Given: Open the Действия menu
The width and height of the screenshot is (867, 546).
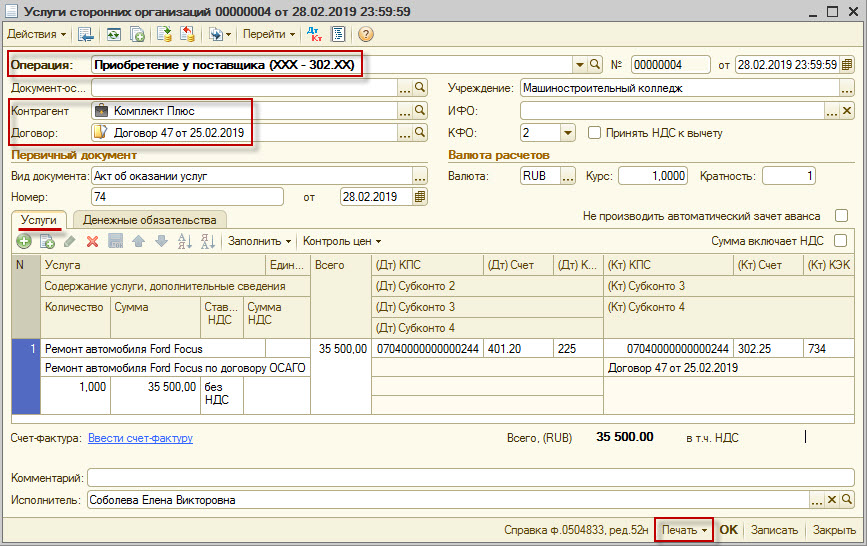Looking at the screenshot, I should pyautogui.click(x=37, y=34).
